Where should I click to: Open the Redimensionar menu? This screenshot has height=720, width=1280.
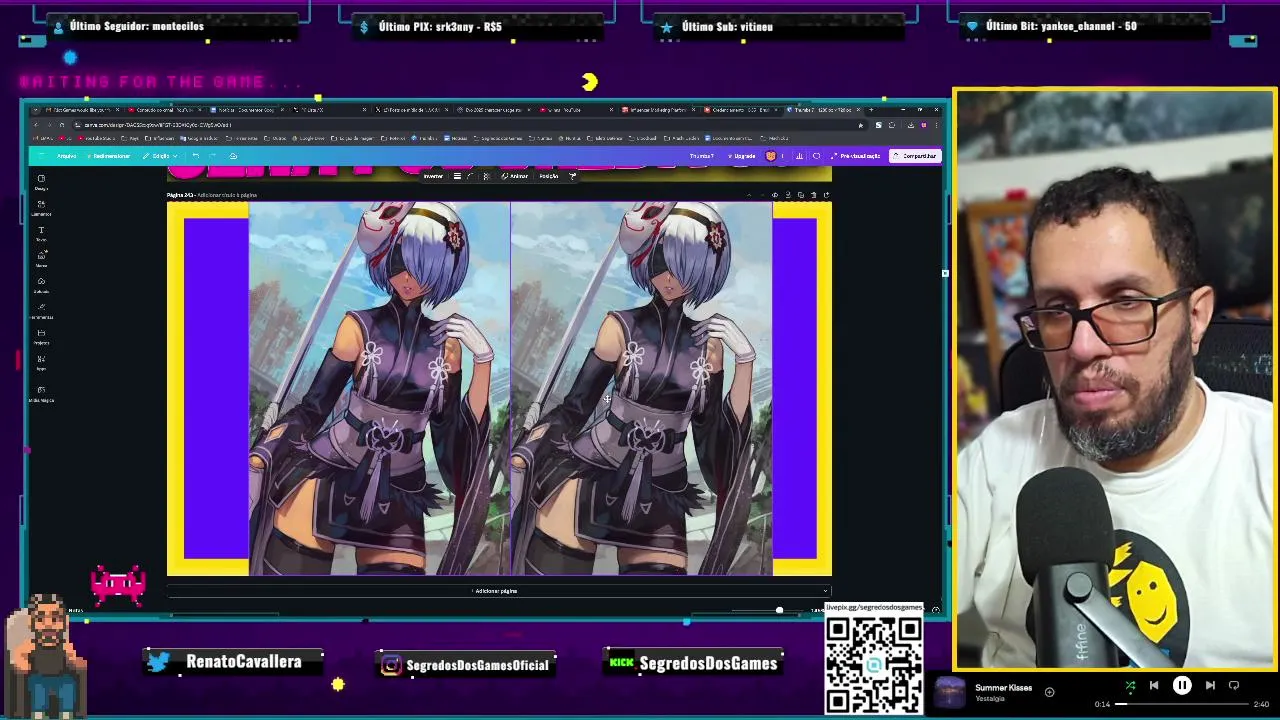tap(109, 156)
